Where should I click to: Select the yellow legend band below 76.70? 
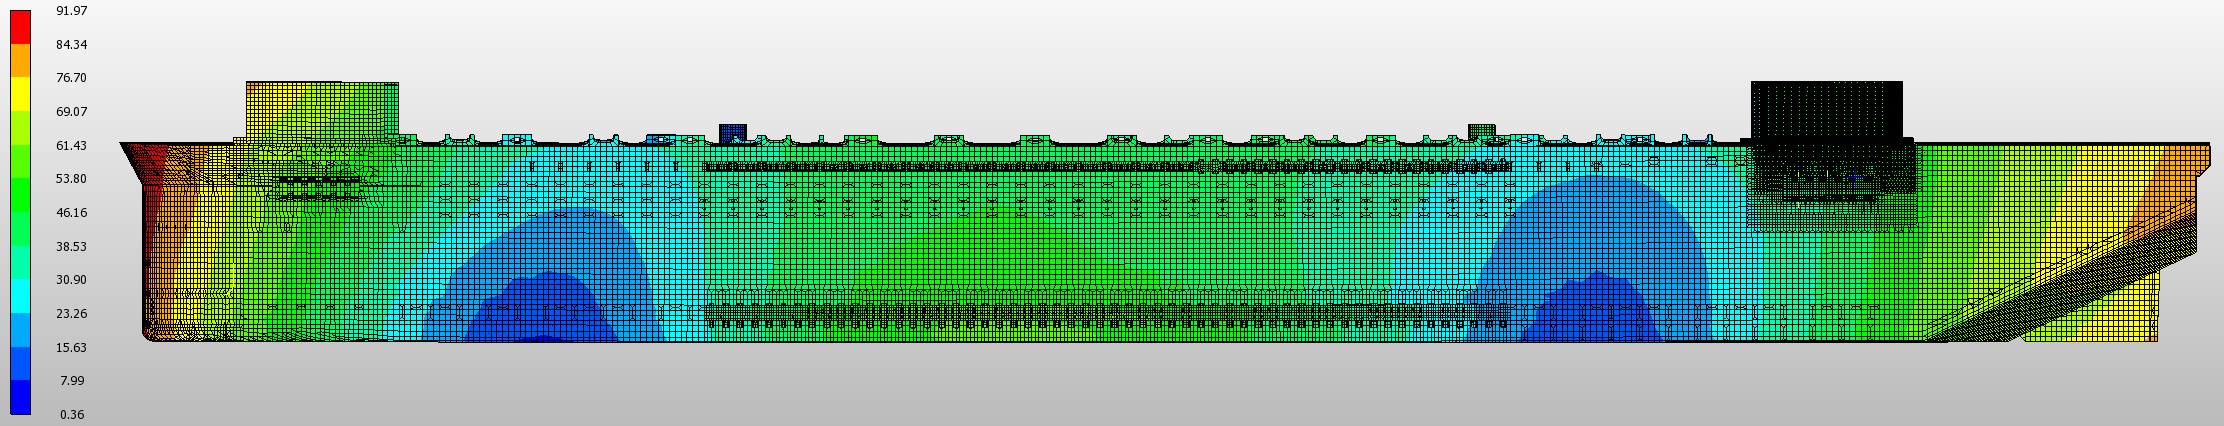click(20, 95)
